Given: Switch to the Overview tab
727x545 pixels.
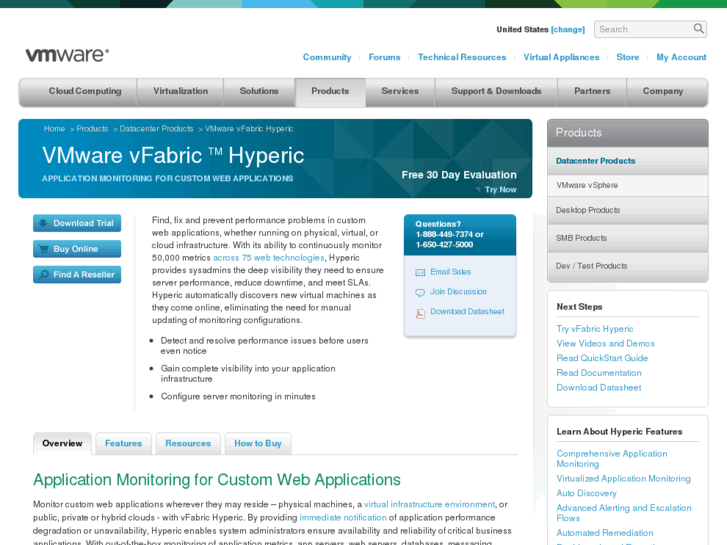Looking at the screenshot, I should (62, 443).
